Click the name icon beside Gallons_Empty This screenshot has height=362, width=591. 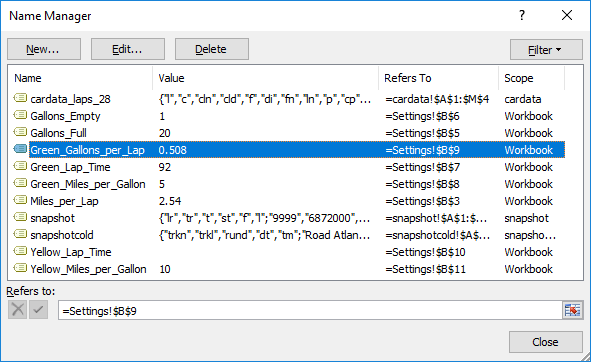pyautogui.click(x=20, y=115)
